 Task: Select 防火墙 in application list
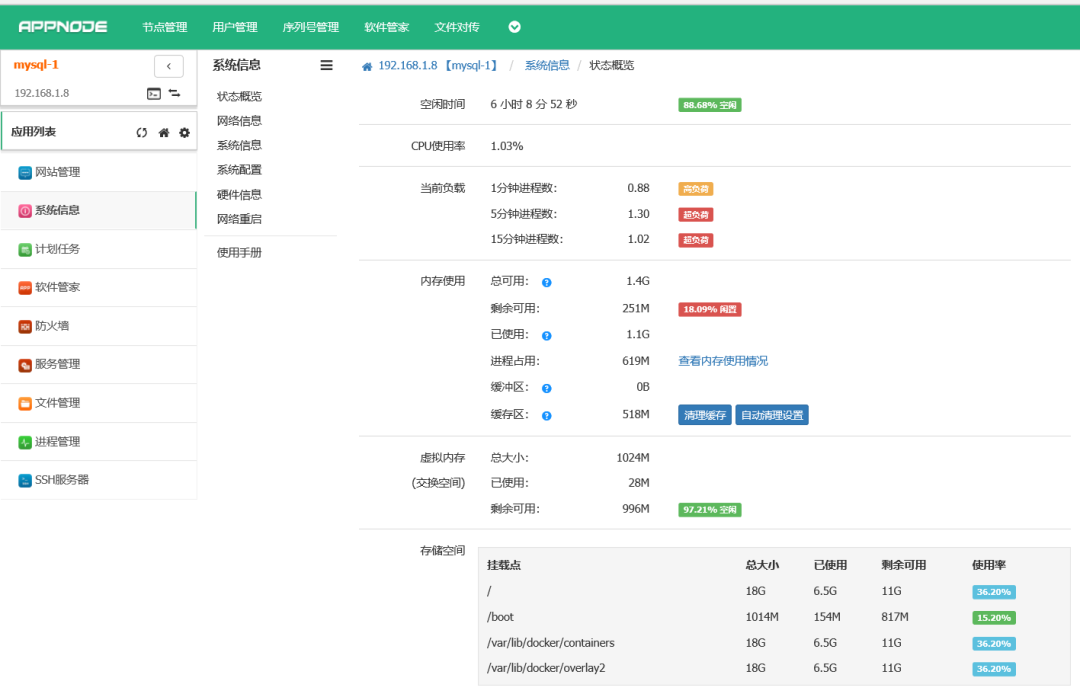click(98, 326)
